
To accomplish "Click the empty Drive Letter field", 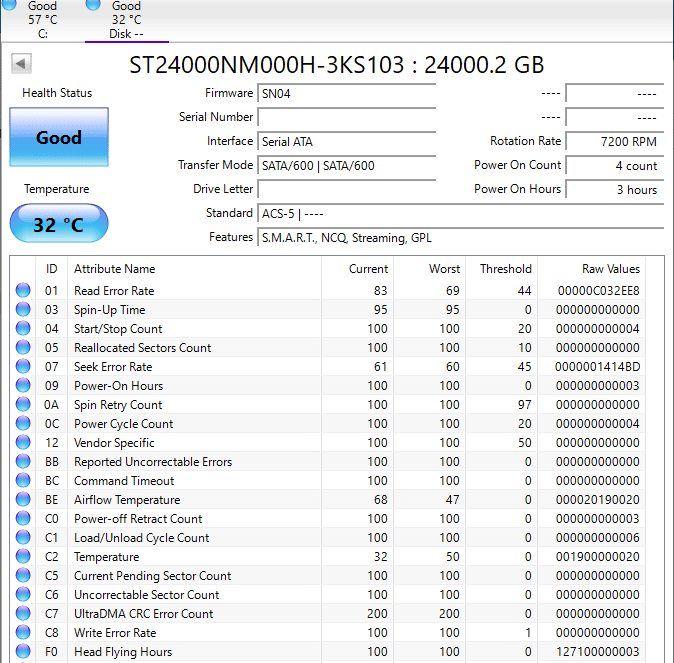I will click(x=346, y=190).
